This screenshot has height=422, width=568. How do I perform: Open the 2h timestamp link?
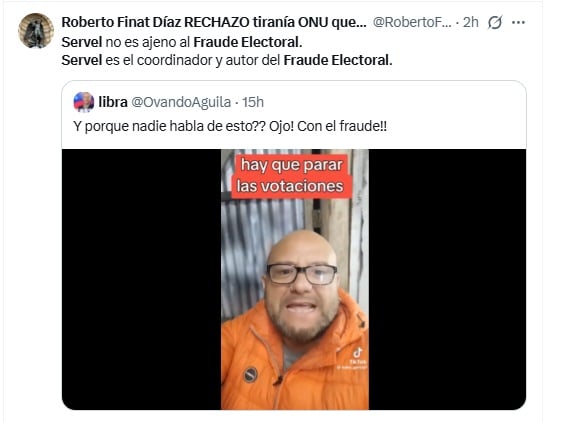coord(471,22)
